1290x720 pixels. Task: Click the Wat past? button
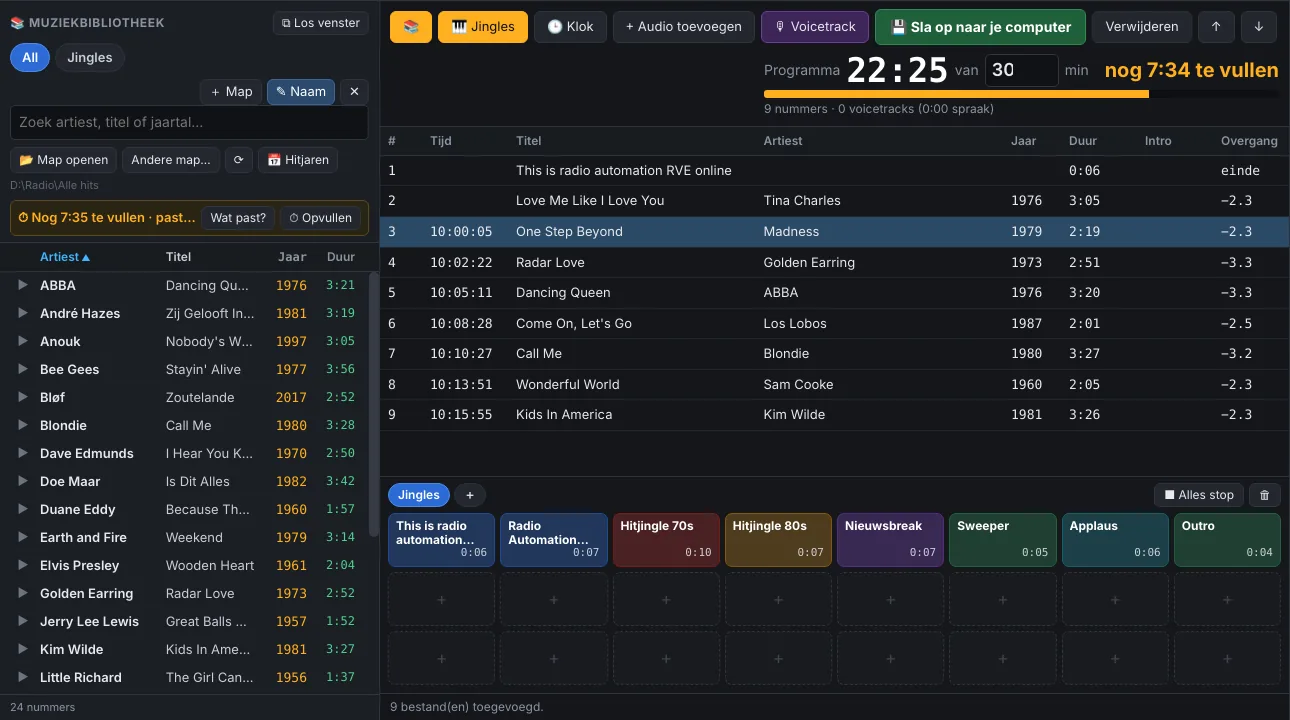pyautogui.click(x=238, y=218)
